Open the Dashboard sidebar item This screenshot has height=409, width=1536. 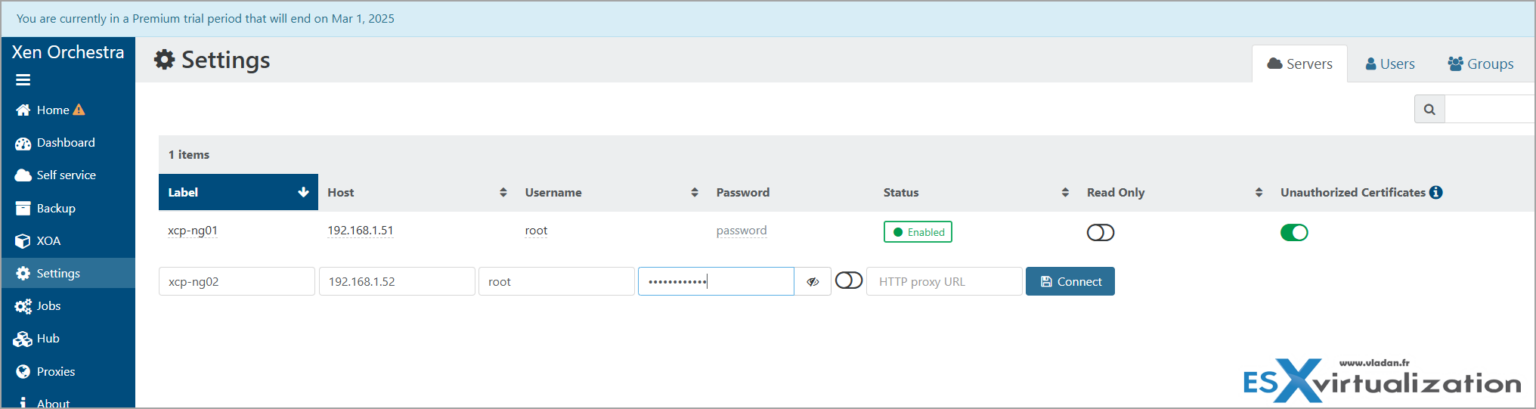tap(65, 143)
